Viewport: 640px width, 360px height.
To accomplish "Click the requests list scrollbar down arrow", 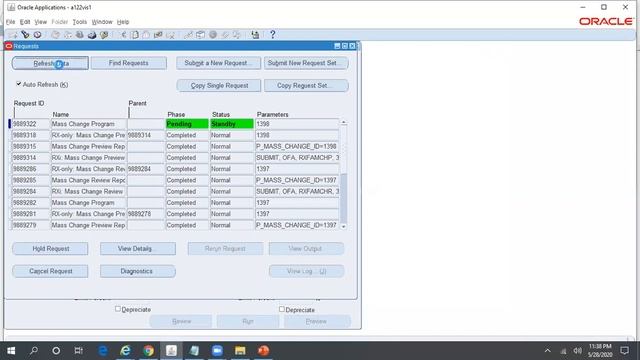I will click(344, 227).
